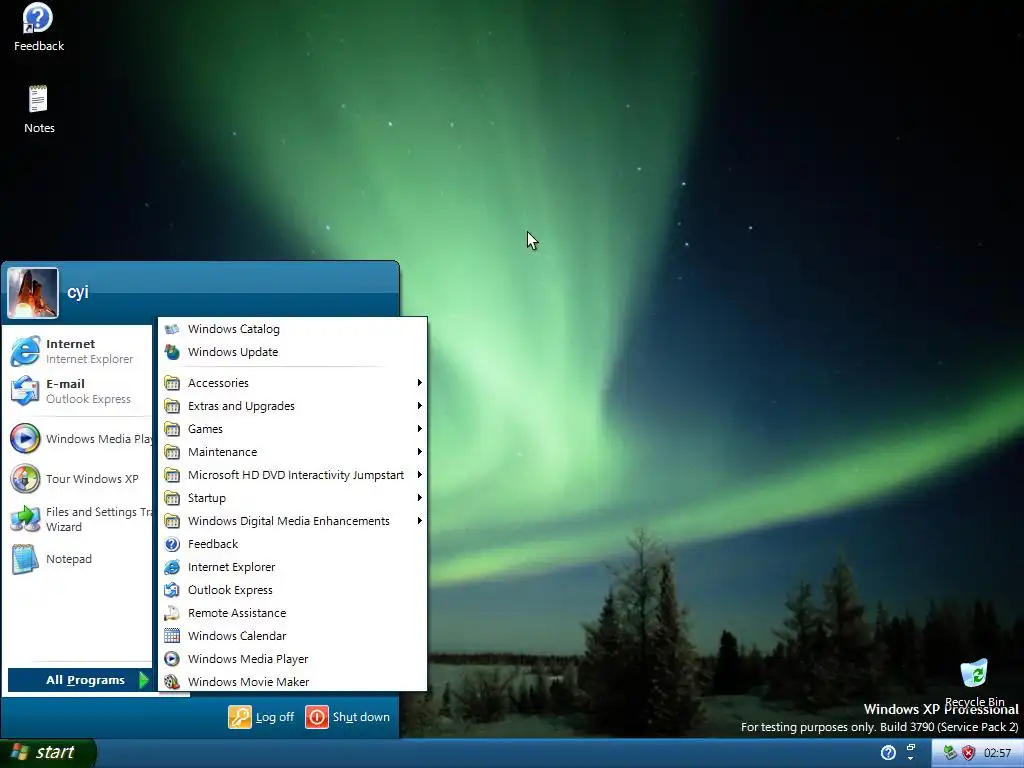Click the All Programs button label

click(x=85, y=680)
